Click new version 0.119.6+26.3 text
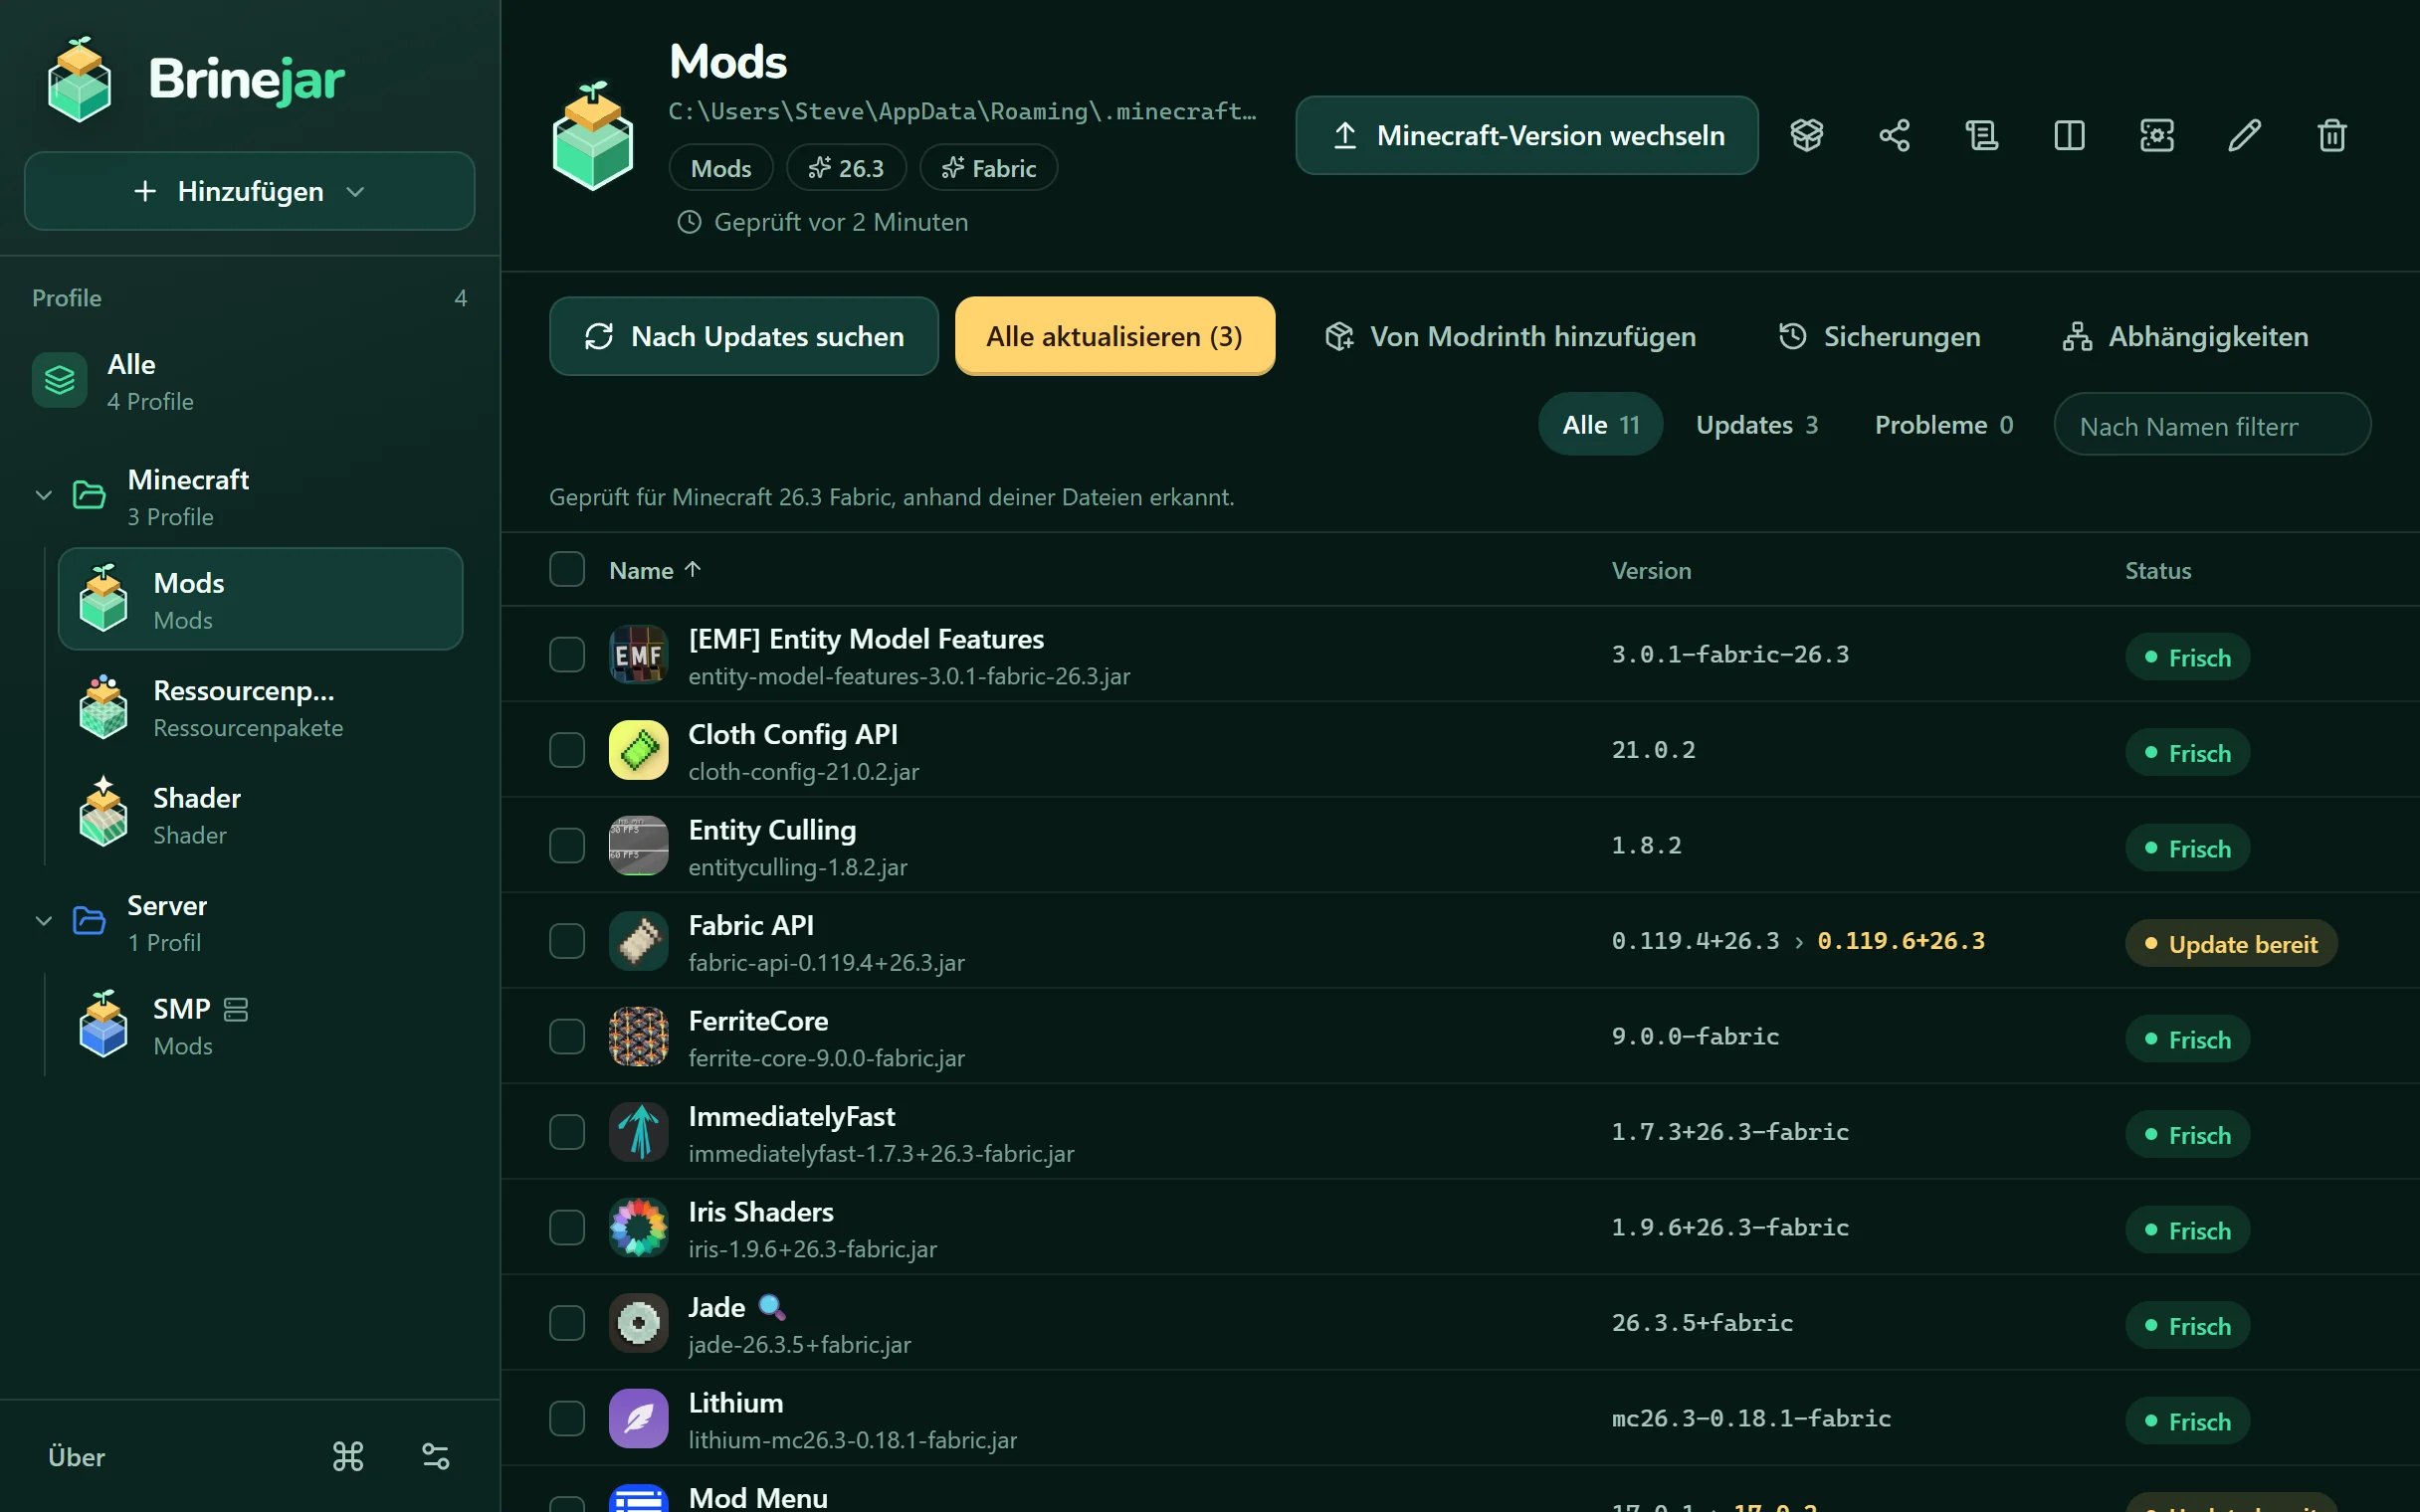 coord(1901,940)
